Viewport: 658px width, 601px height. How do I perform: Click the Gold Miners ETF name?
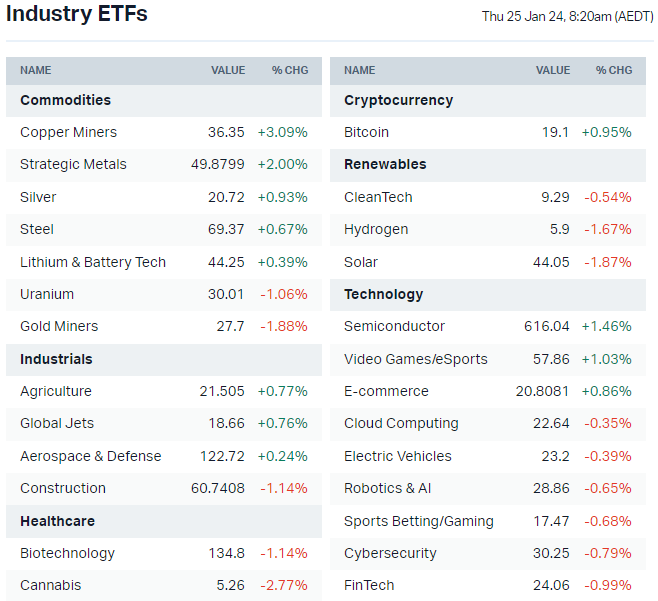tap(60, 326)
